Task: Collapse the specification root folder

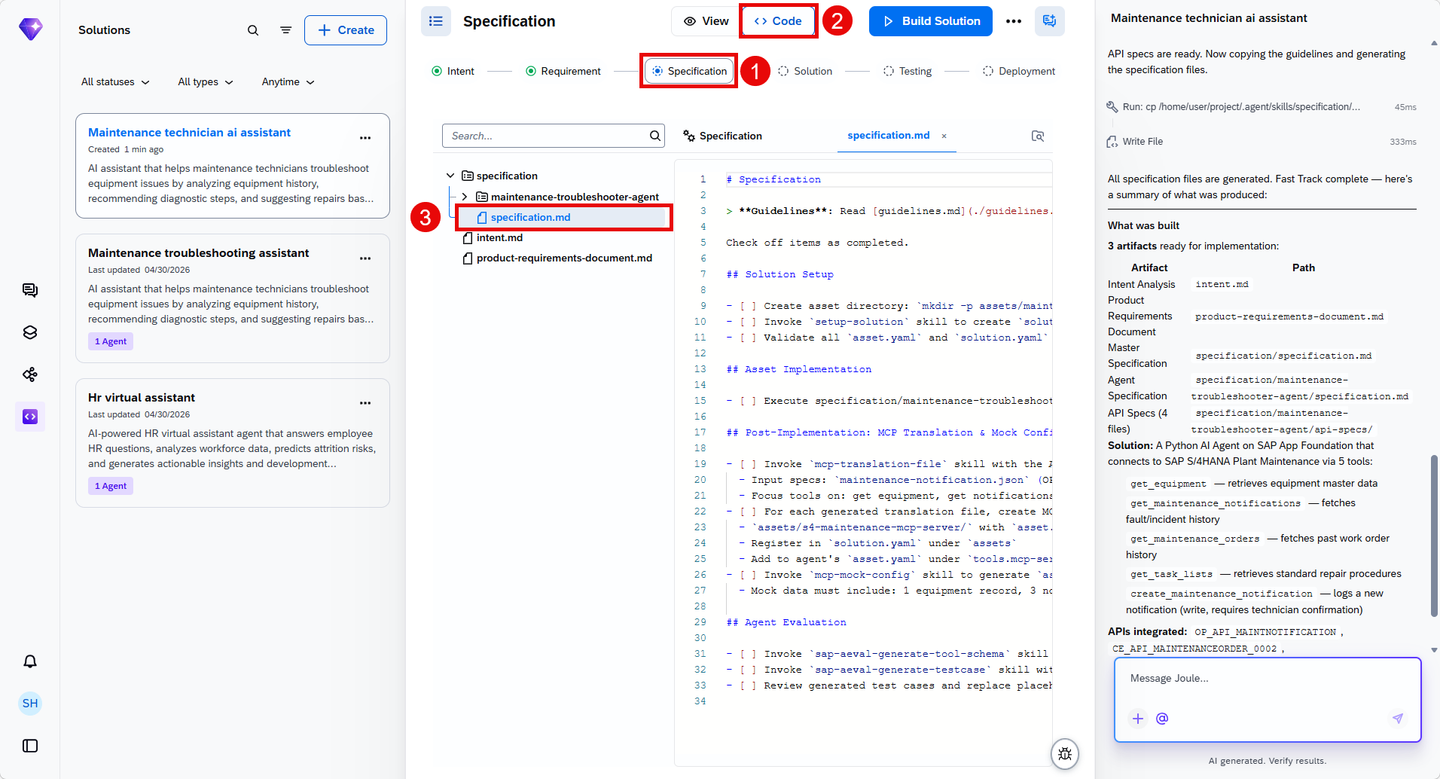Action: point(451,176)
